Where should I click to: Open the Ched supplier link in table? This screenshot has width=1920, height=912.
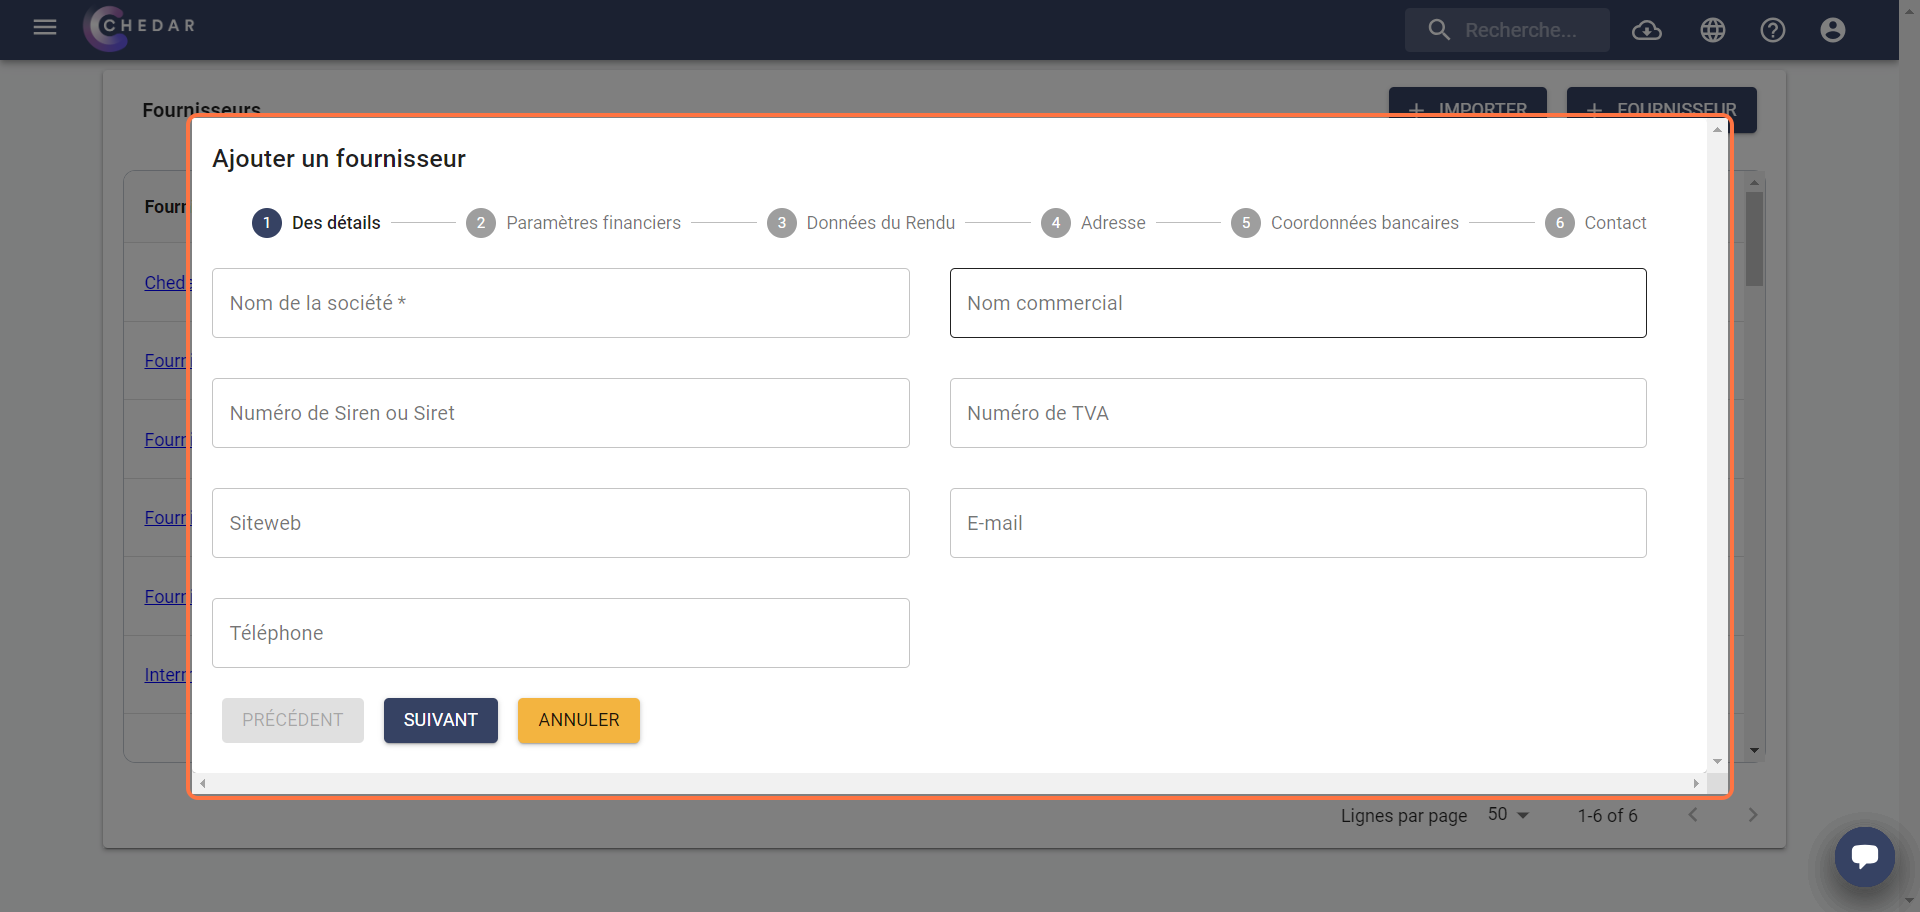[166, 283]
